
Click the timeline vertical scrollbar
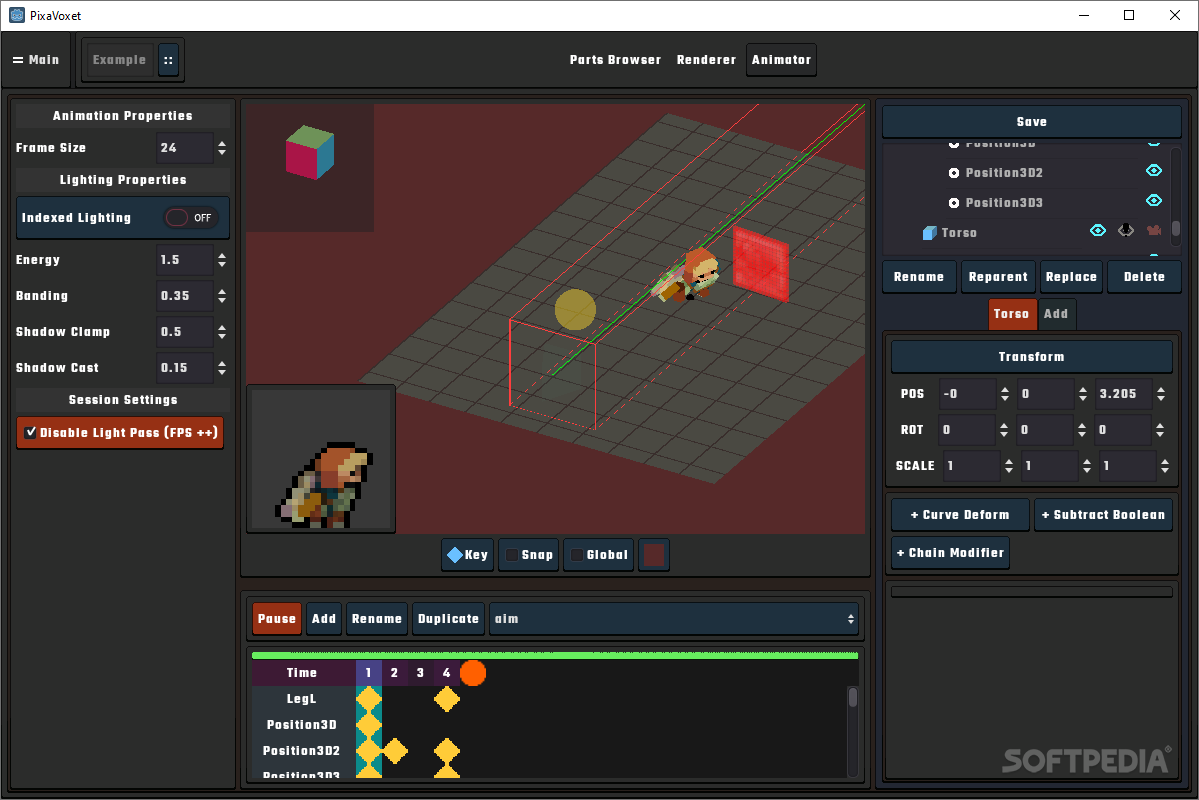click(x=853, y=730)
